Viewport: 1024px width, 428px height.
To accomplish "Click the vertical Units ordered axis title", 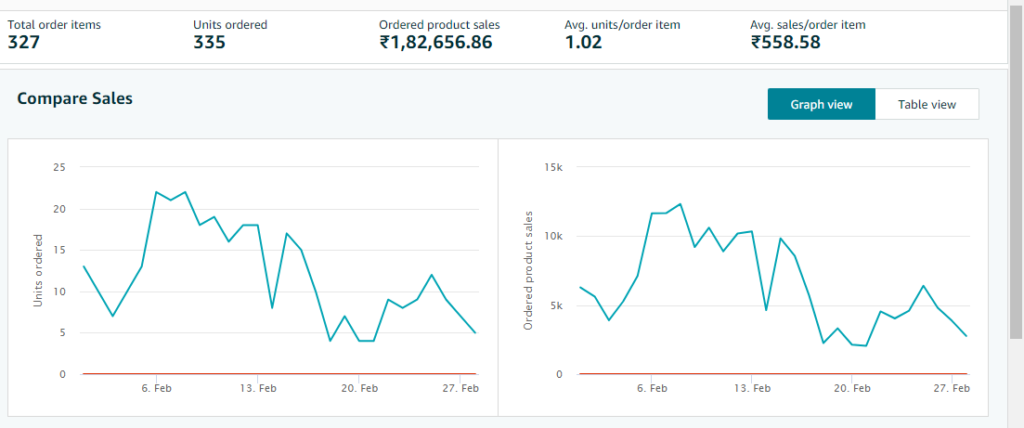I will coord(39,270).
